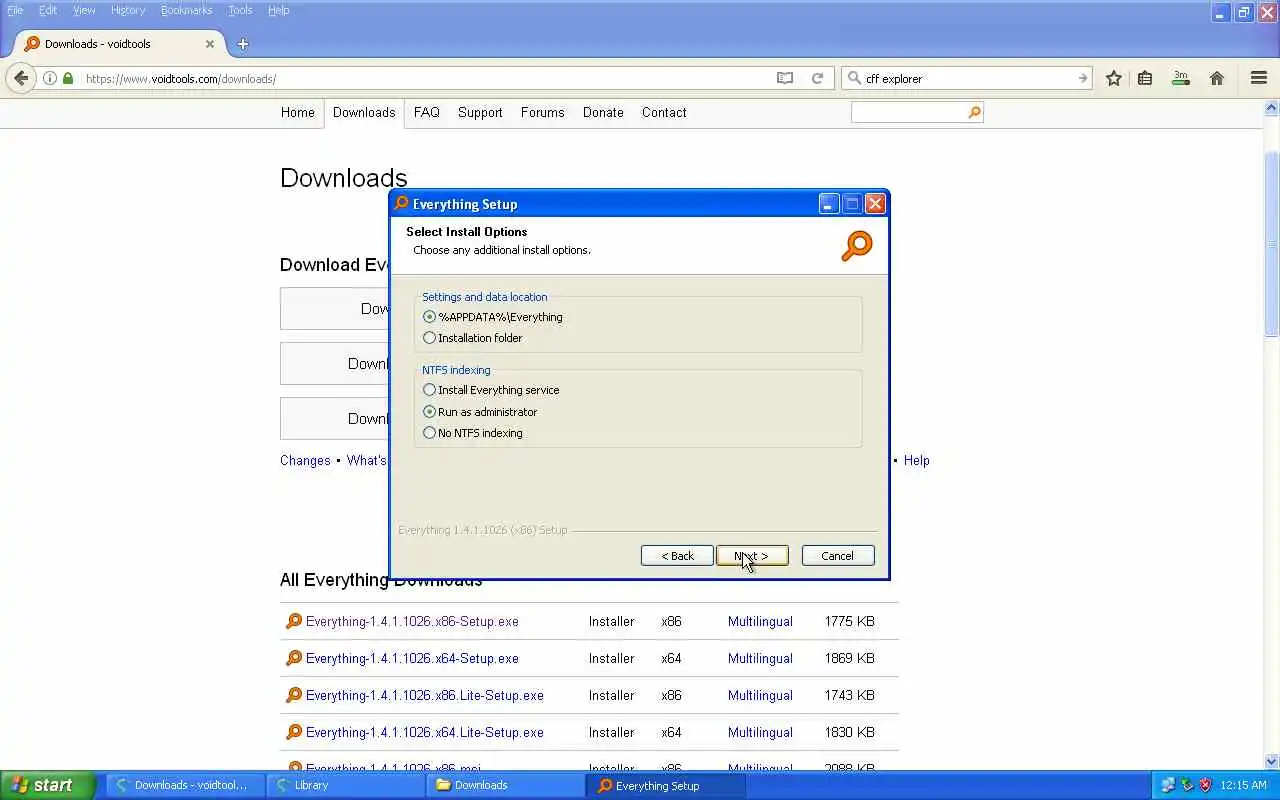
Task: Open the Help menu in Firefox
Action: click(x=278, y=10)
